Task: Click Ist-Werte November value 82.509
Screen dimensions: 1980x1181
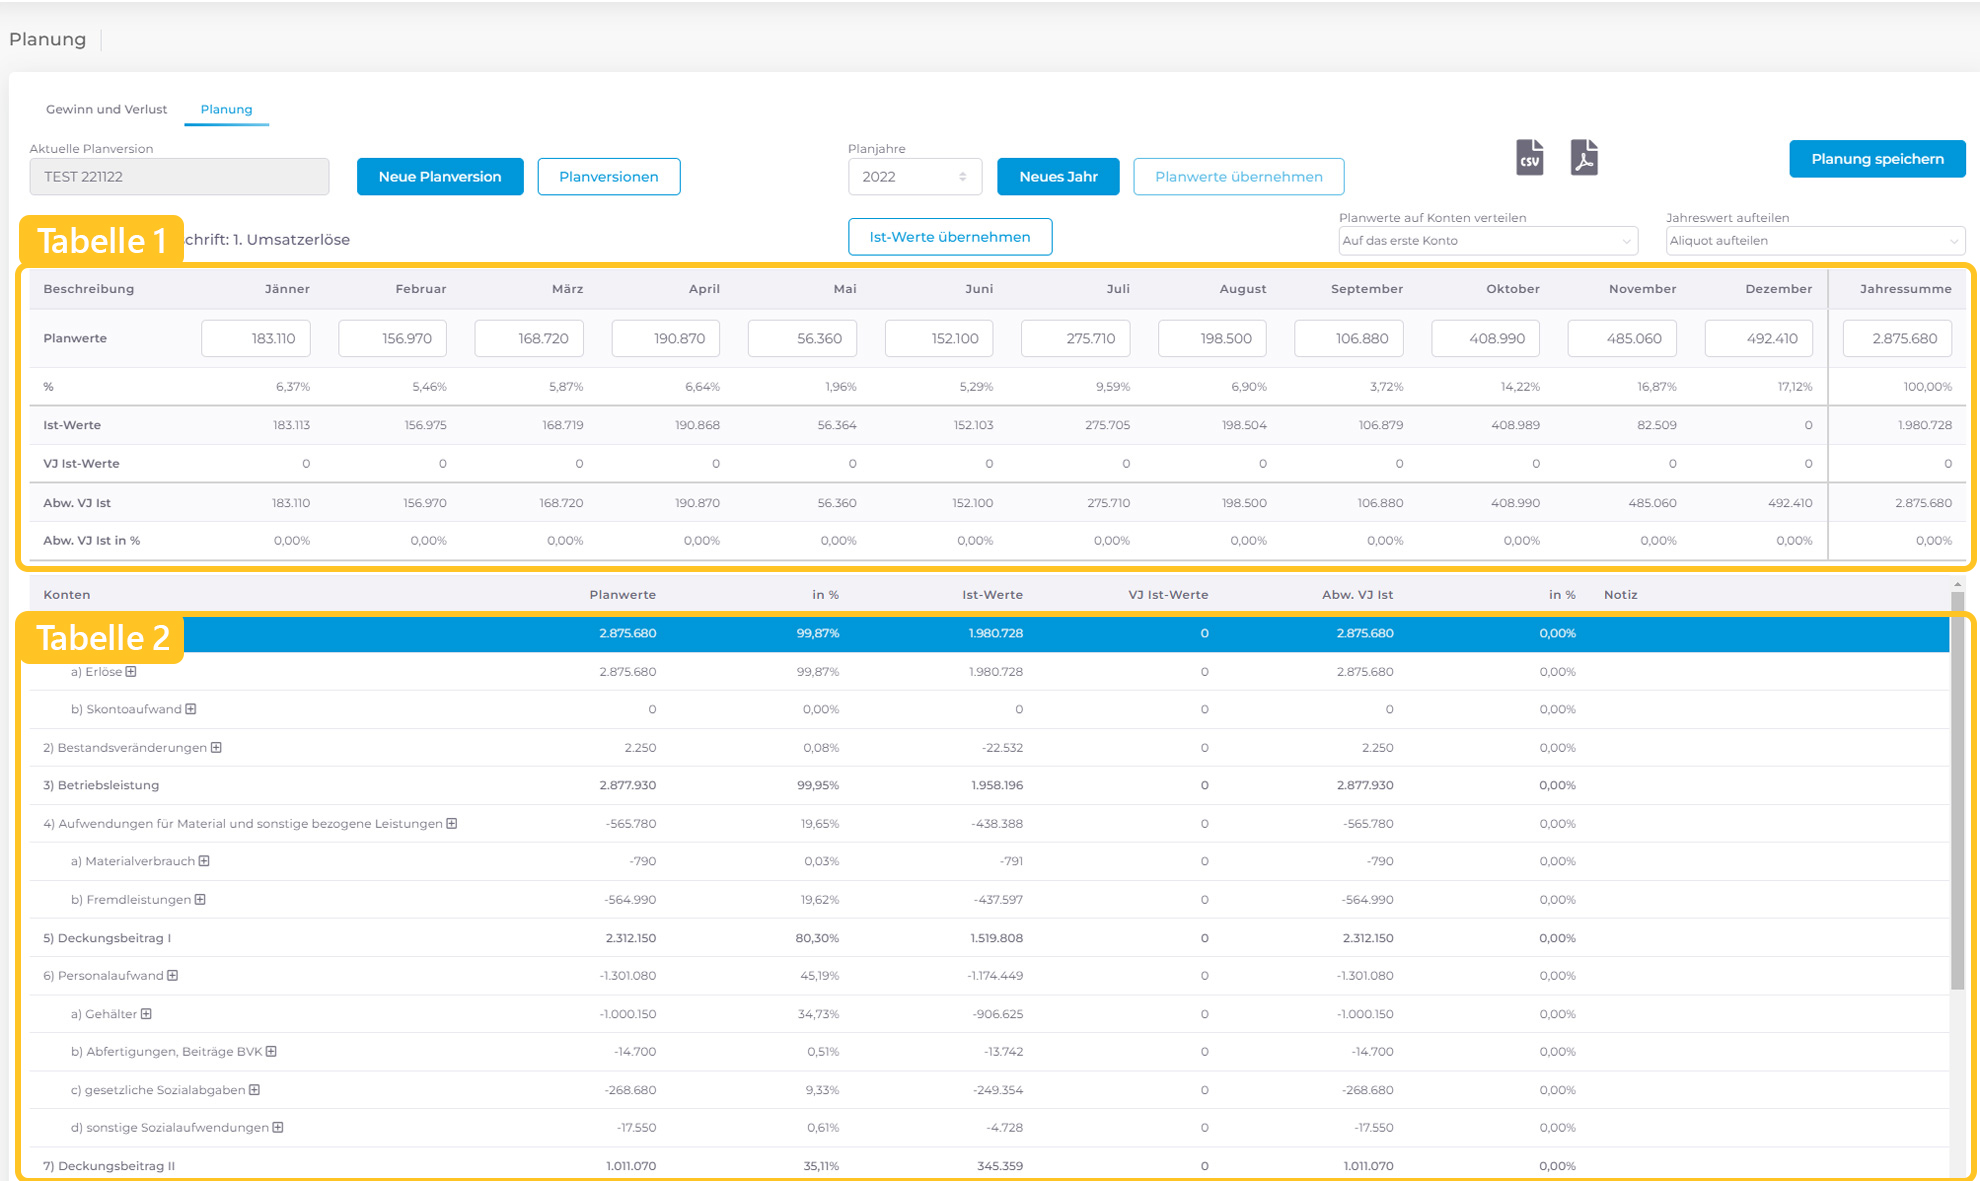Action: (1656, 425)
